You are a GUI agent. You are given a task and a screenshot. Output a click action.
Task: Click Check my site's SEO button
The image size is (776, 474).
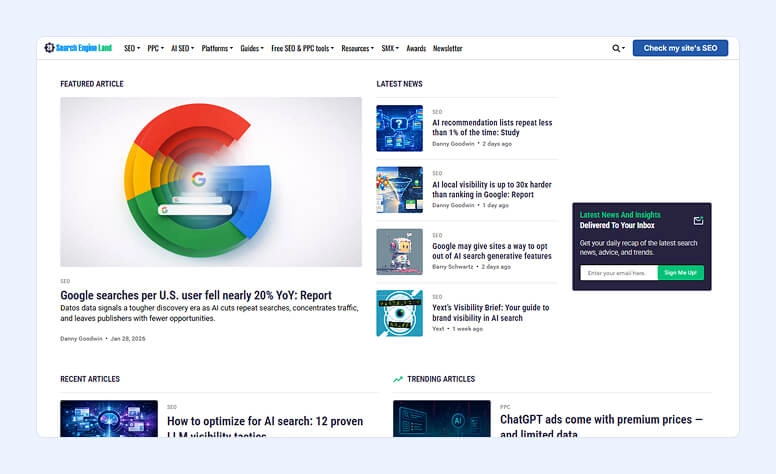680,48
